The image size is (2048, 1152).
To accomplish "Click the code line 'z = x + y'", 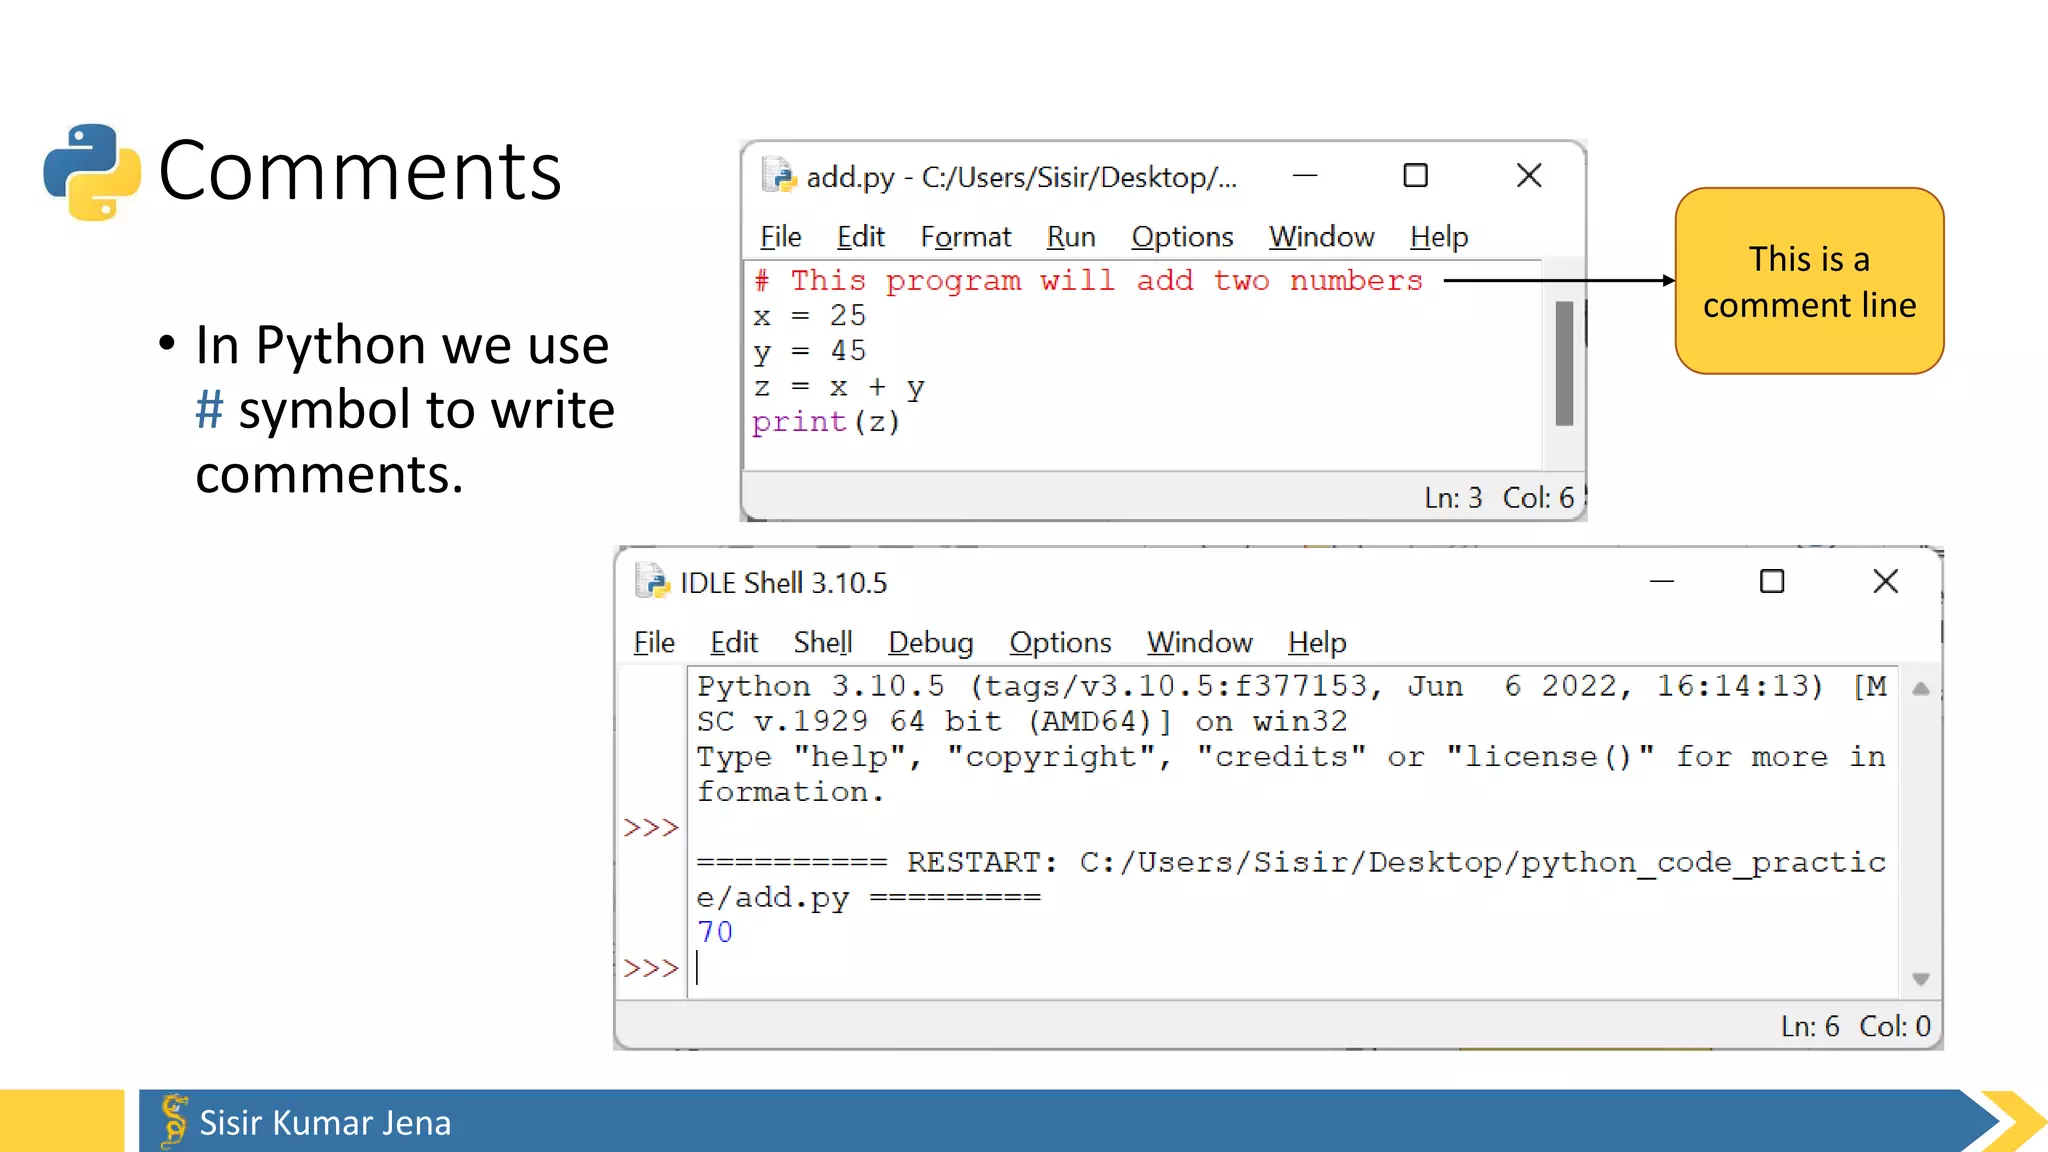I will [838, 387].
